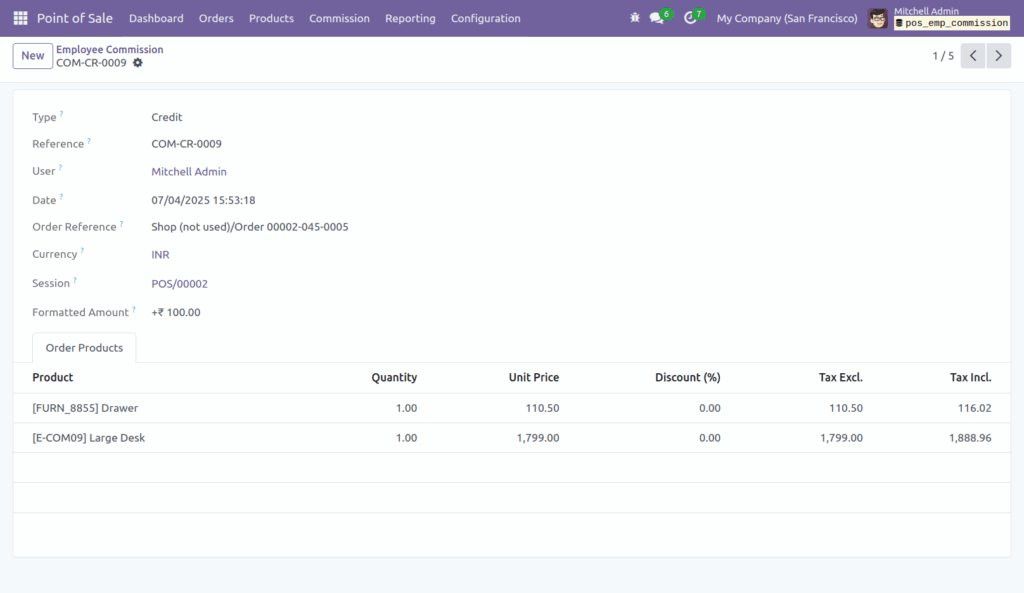Click the Employee Commission breadcrumb

pyautogui.click(x=109, y=48)
